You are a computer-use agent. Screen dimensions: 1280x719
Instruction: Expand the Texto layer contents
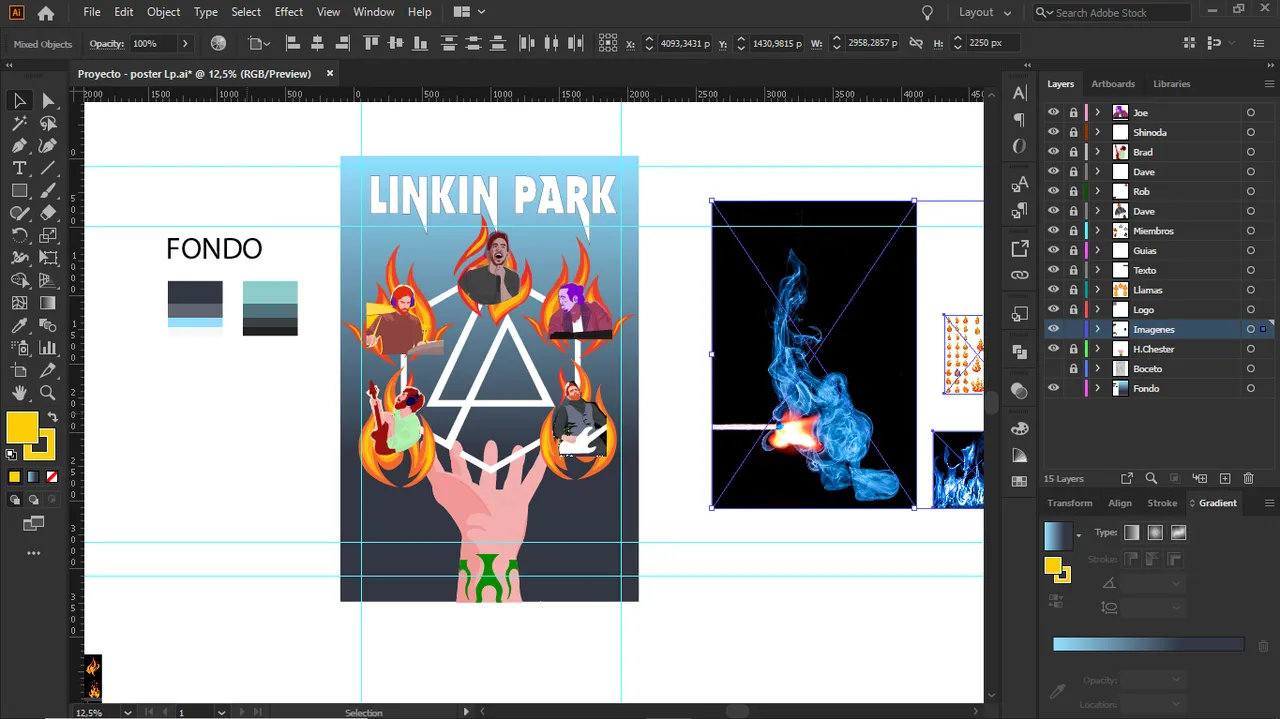tap(1097, 270)
